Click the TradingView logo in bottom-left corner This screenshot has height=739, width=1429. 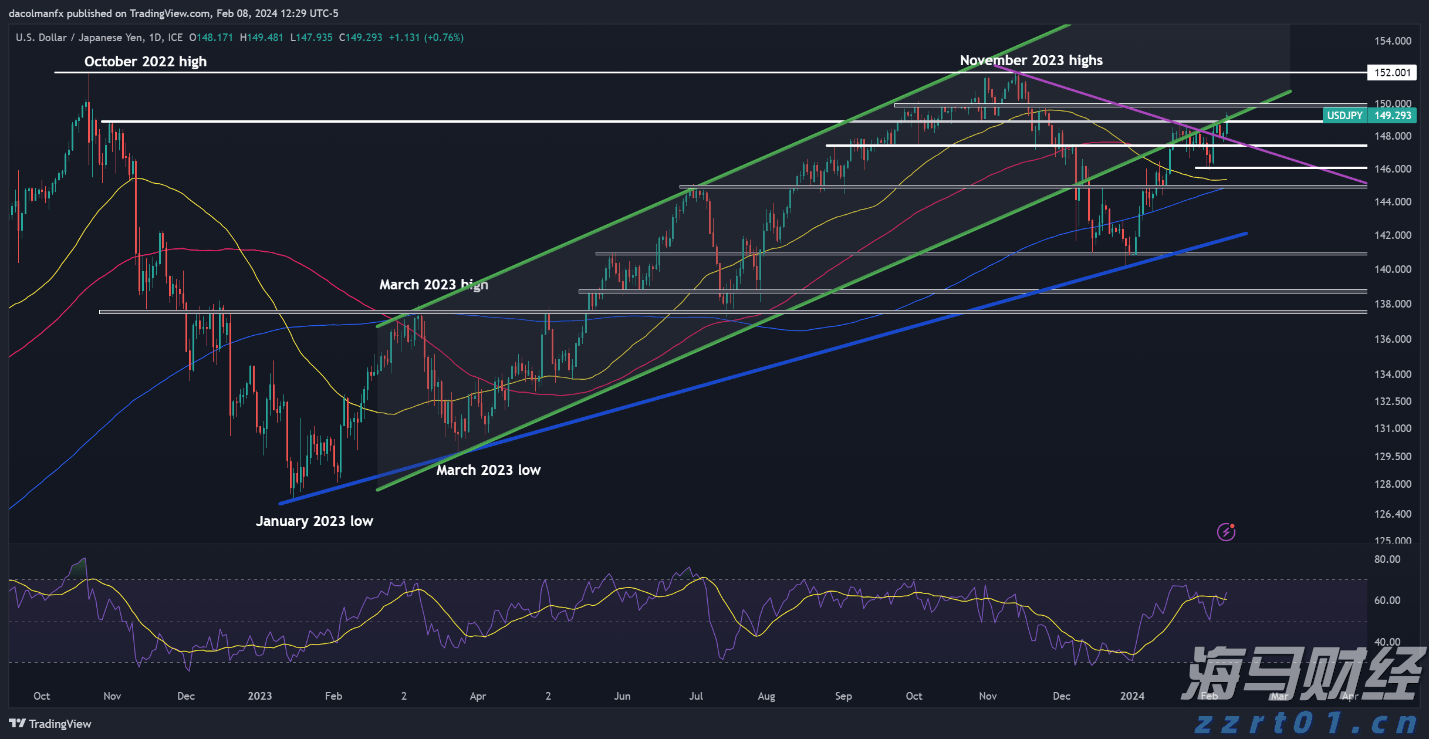pyautogui.click(x=50, y=724)
